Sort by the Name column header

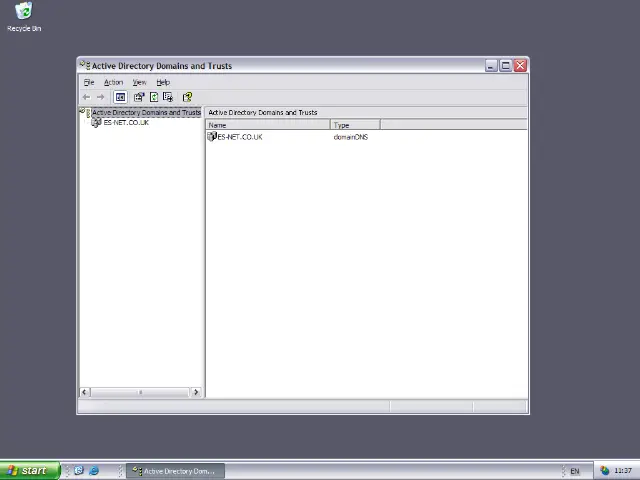(x=268, y=125)
